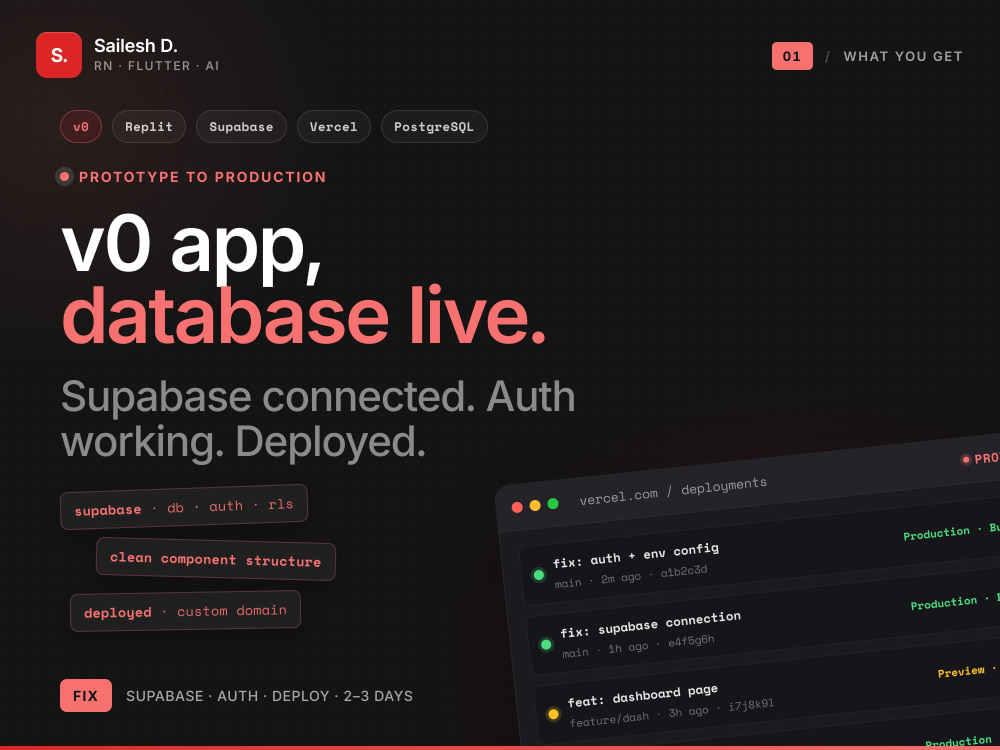
Task: Click the supabase · db · auth · rls chip
Action: [x=184, y=507]
